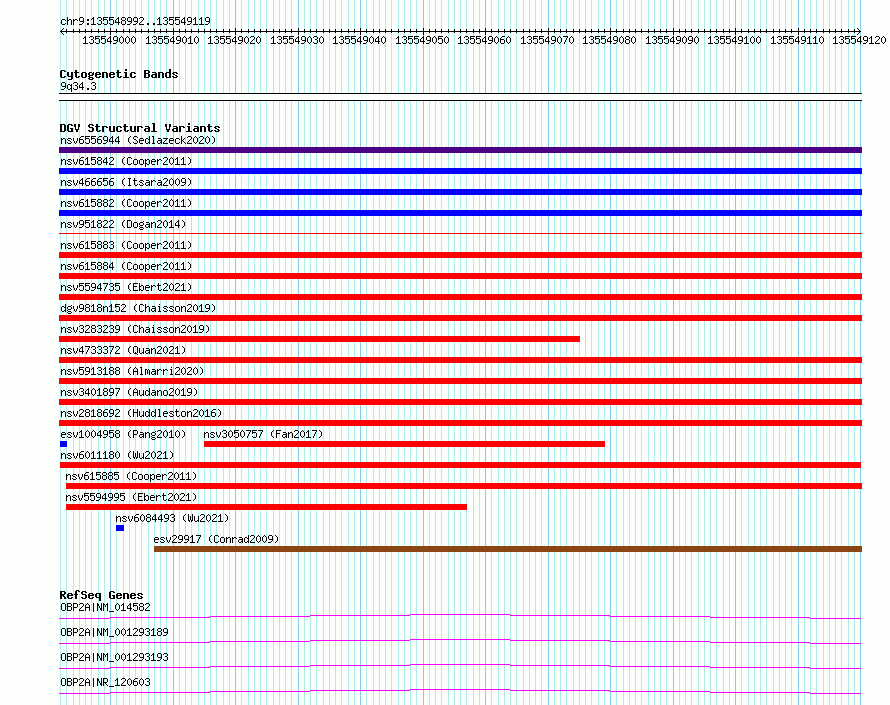
Task: Click the red nsv3050757 variant bar
Action: (404, 444)
